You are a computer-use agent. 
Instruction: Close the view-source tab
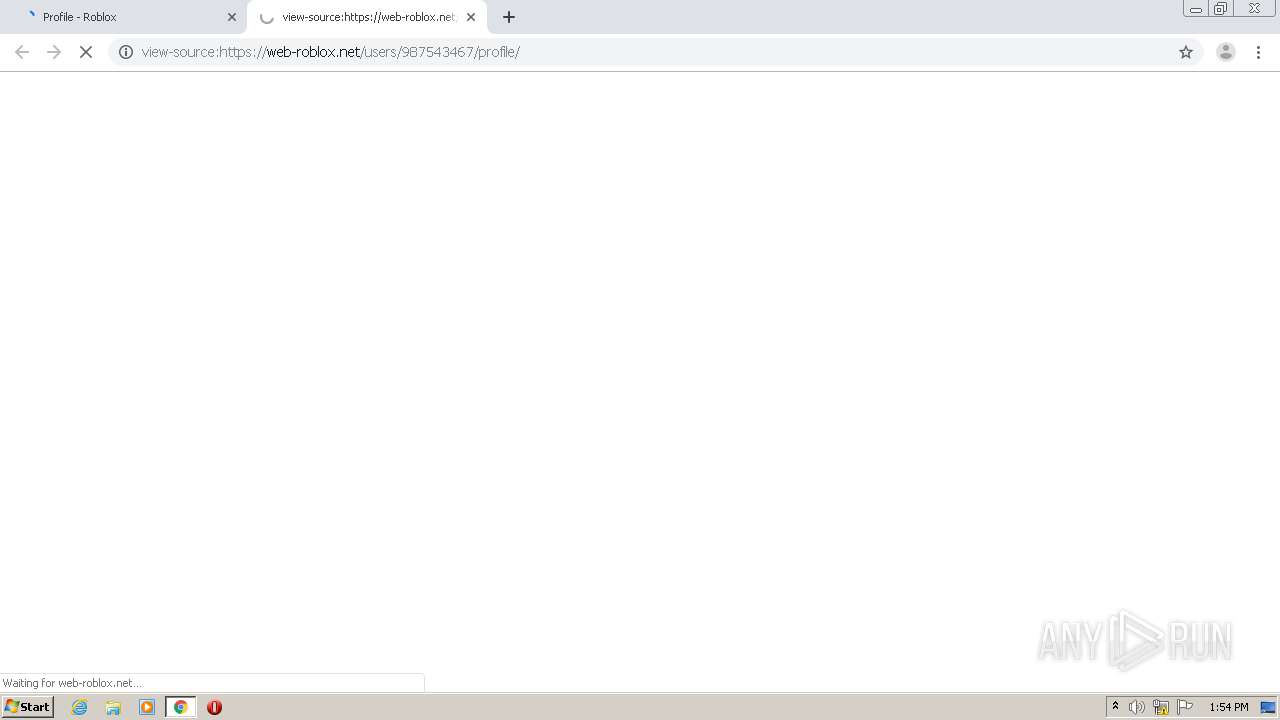tap(471, 17)
